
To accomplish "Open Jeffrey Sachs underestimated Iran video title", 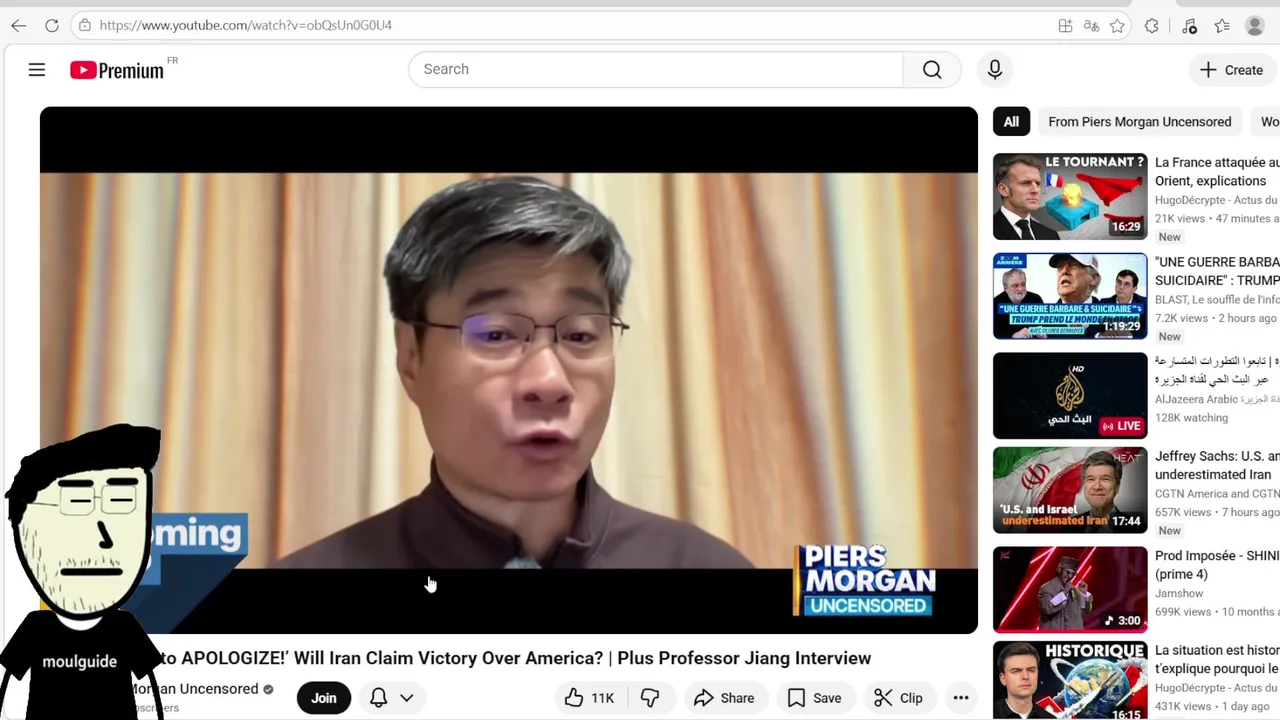I will coord(1217,465).
